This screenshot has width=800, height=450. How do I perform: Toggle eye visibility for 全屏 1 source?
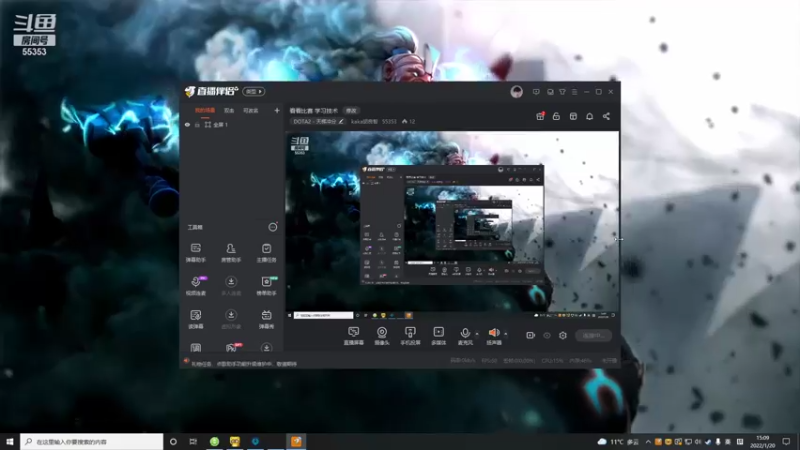click(x=187, y=124)
